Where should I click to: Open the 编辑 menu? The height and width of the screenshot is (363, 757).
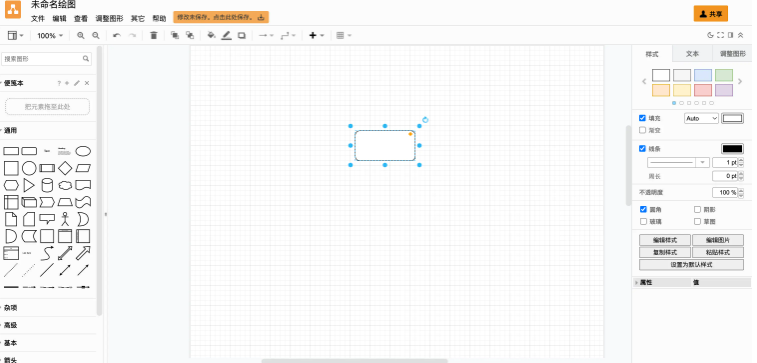coord(59,19)
